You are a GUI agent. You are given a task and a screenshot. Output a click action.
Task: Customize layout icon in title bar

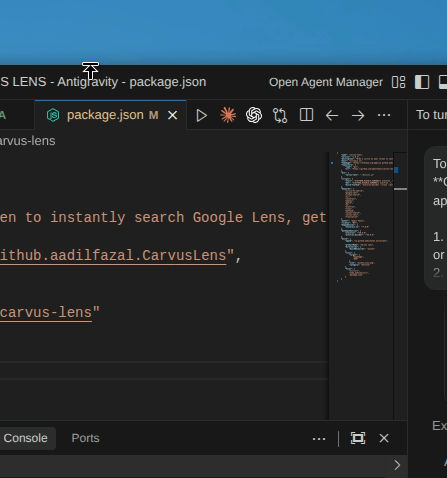(x=398, y=82)
